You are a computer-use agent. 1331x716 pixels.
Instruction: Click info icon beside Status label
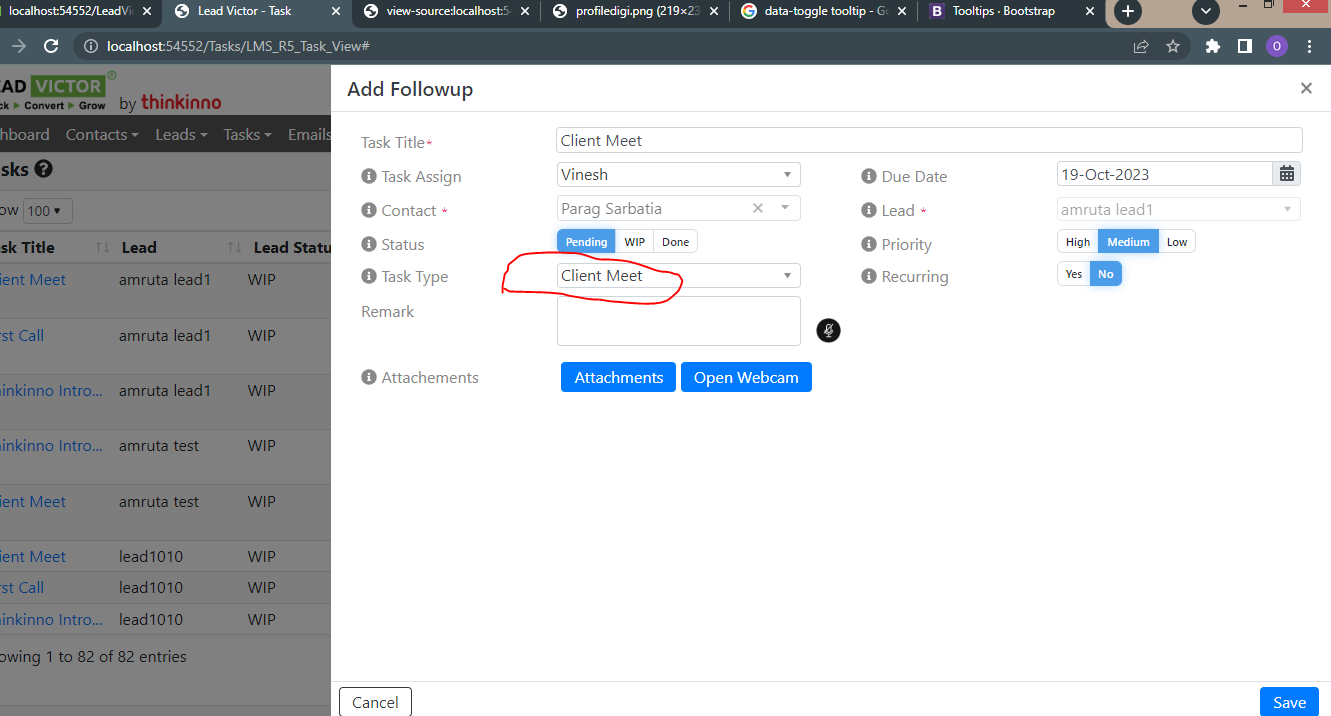coord(368,244)
